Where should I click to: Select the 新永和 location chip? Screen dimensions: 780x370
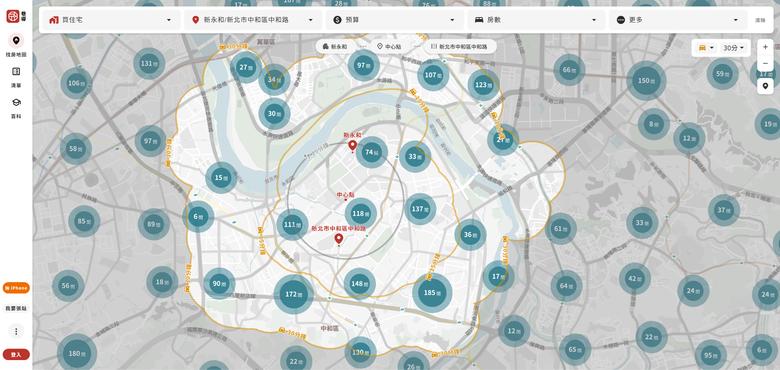[335, 46]
